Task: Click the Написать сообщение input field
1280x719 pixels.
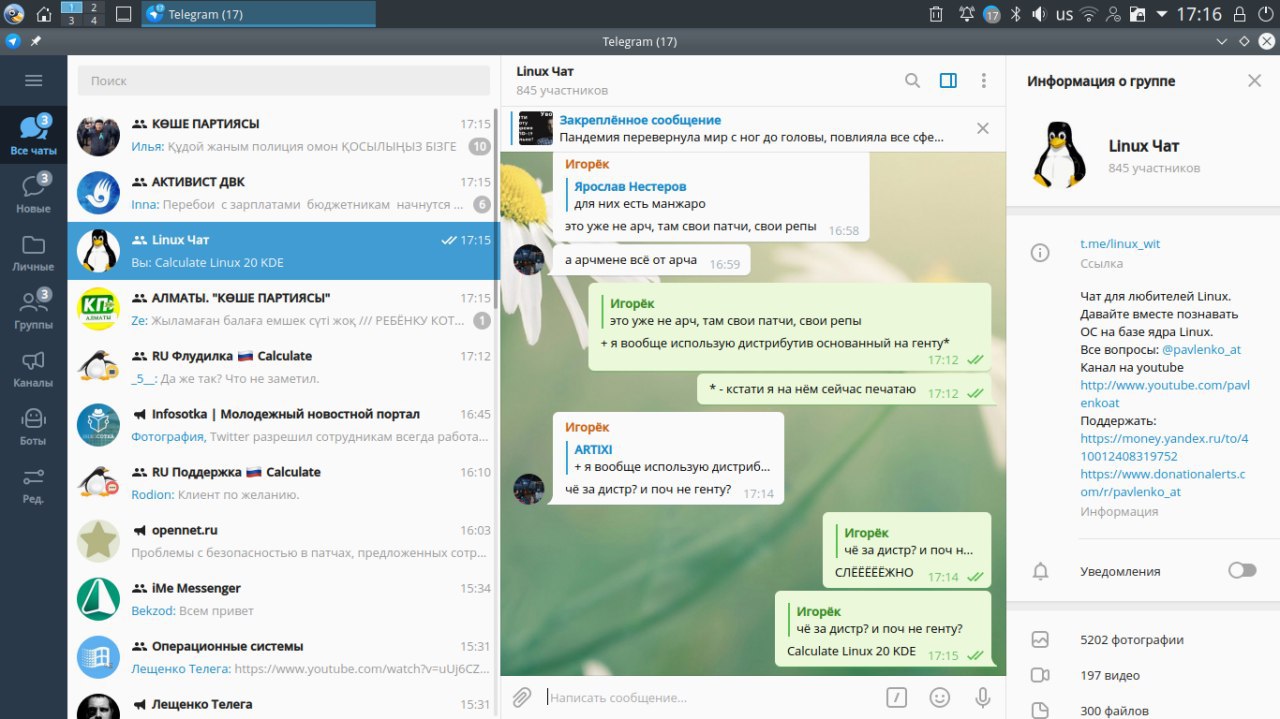Action: click(710, 697)
